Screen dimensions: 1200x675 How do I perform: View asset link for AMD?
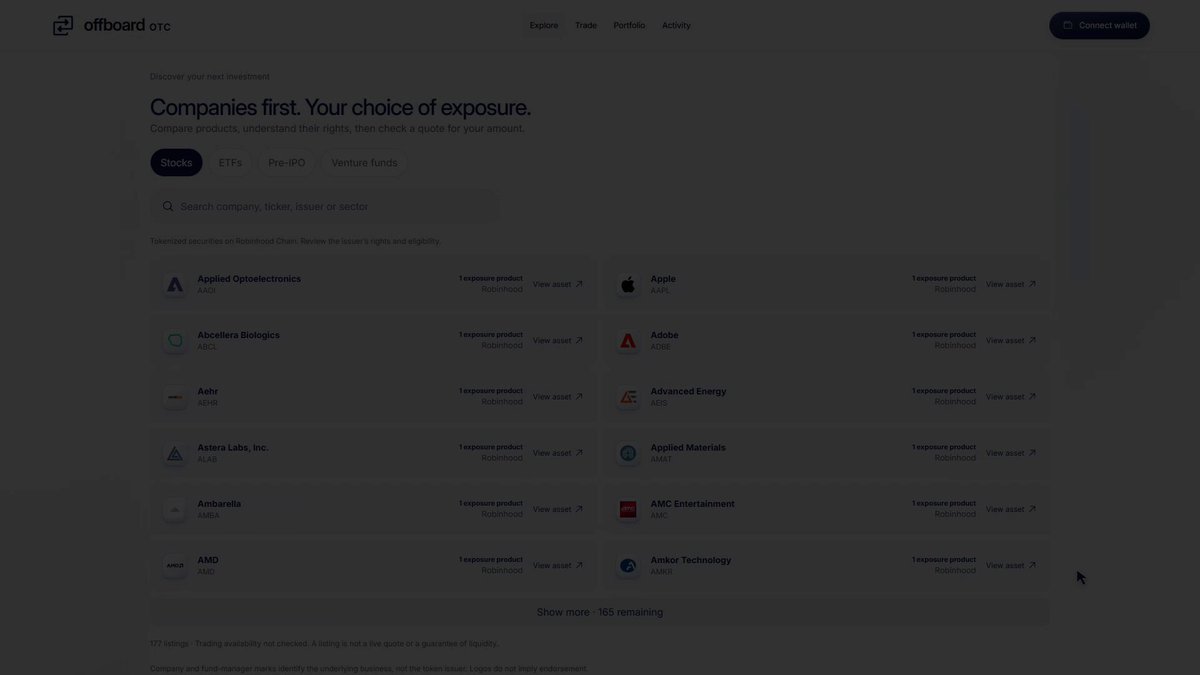click(x=558, y=566)
